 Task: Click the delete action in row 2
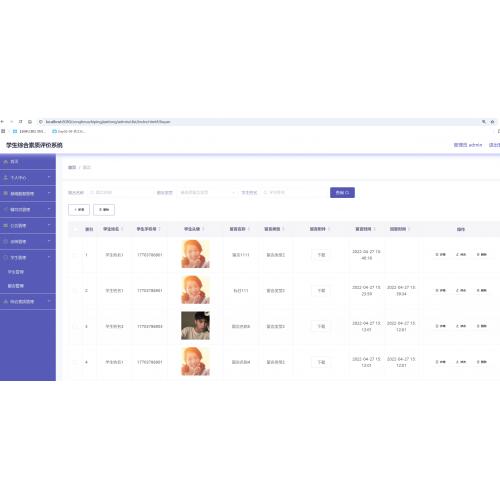pyautogui.click(x=482, y=291)
